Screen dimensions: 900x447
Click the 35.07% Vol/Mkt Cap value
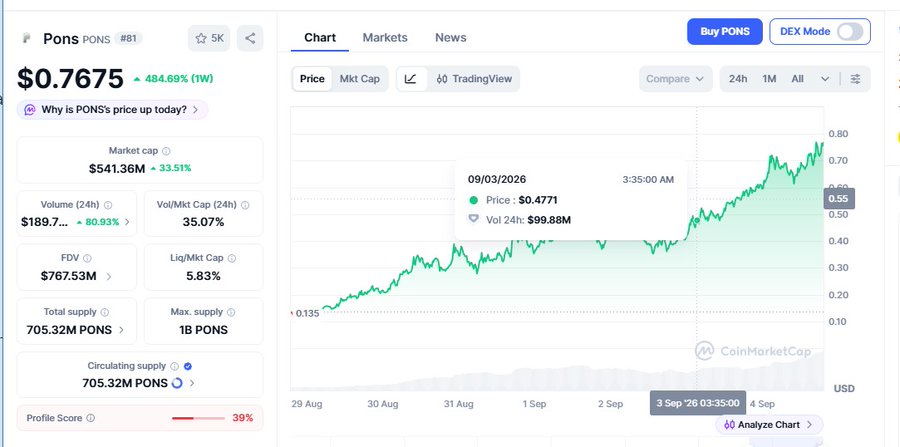[203, 222]
